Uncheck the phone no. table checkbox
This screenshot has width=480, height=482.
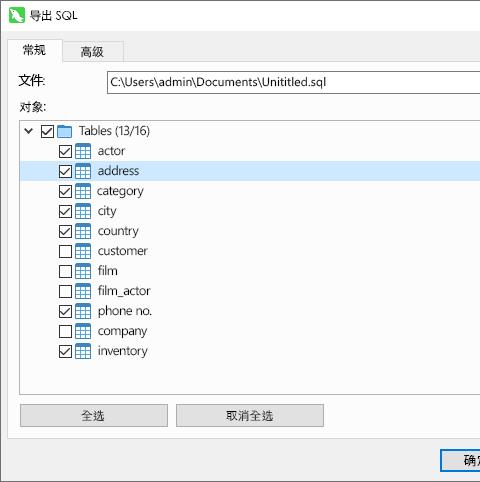pyautogui.click(x=65, y=311)
